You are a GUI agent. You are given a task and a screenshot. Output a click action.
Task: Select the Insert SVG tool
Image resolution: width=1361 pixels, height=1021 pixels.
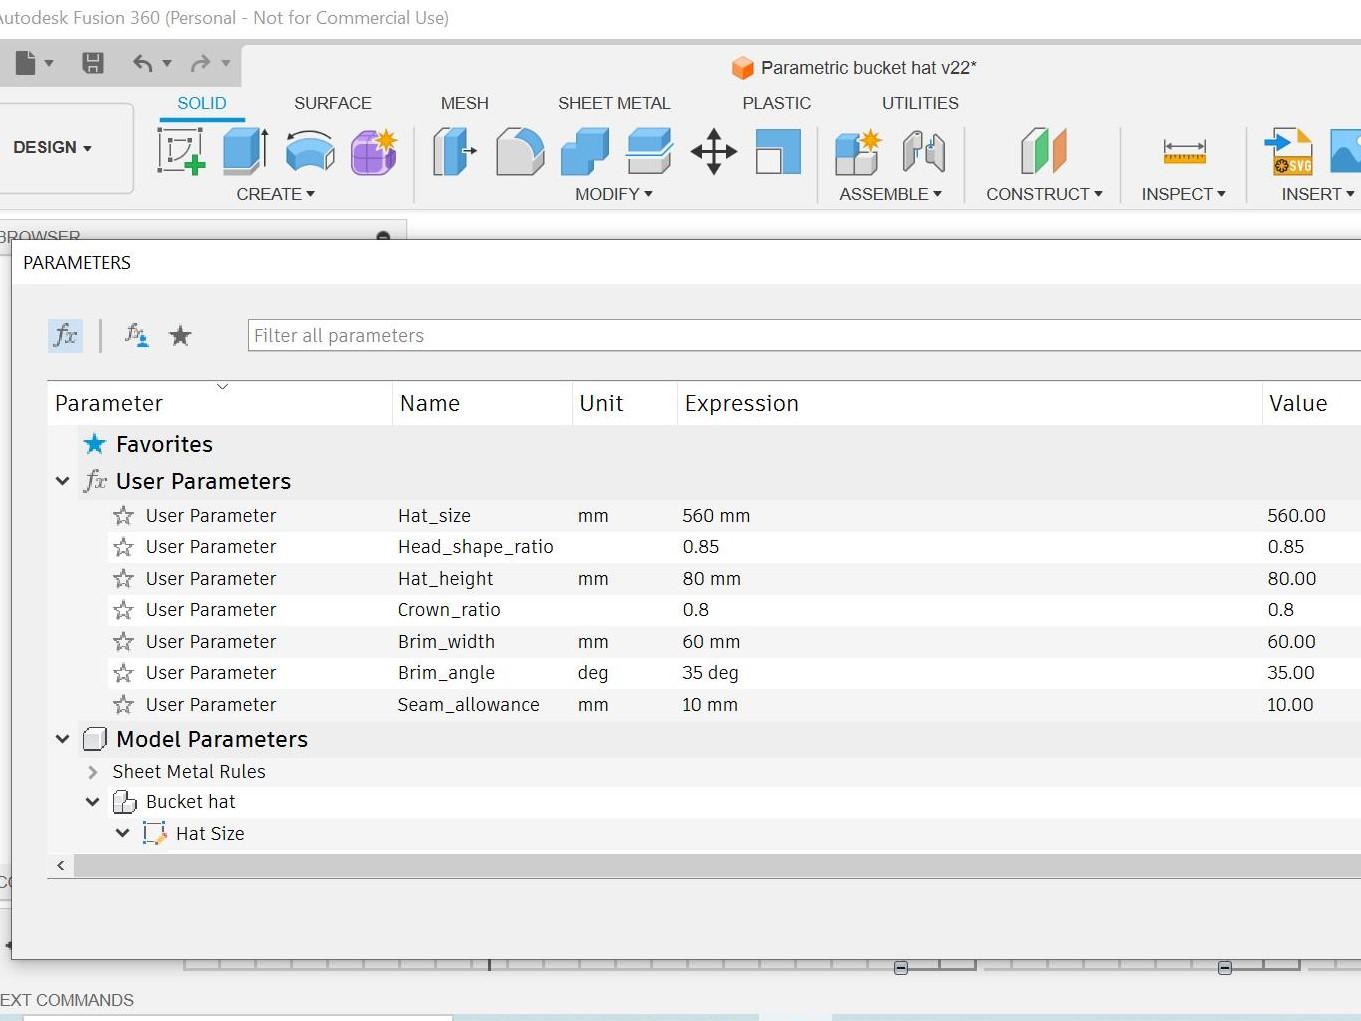tap(1288, 151)
